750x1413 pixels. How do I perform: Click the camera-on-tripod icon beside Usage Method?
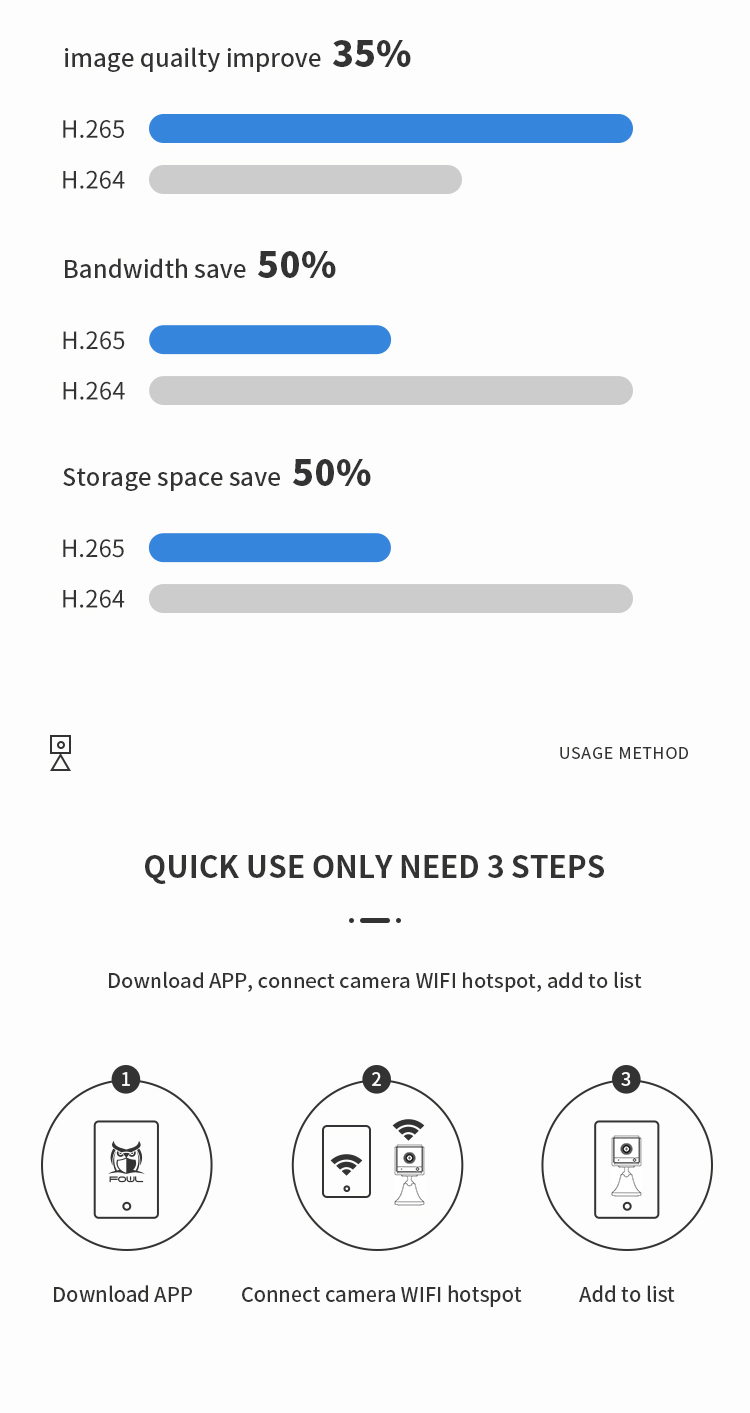pos(60,753)
